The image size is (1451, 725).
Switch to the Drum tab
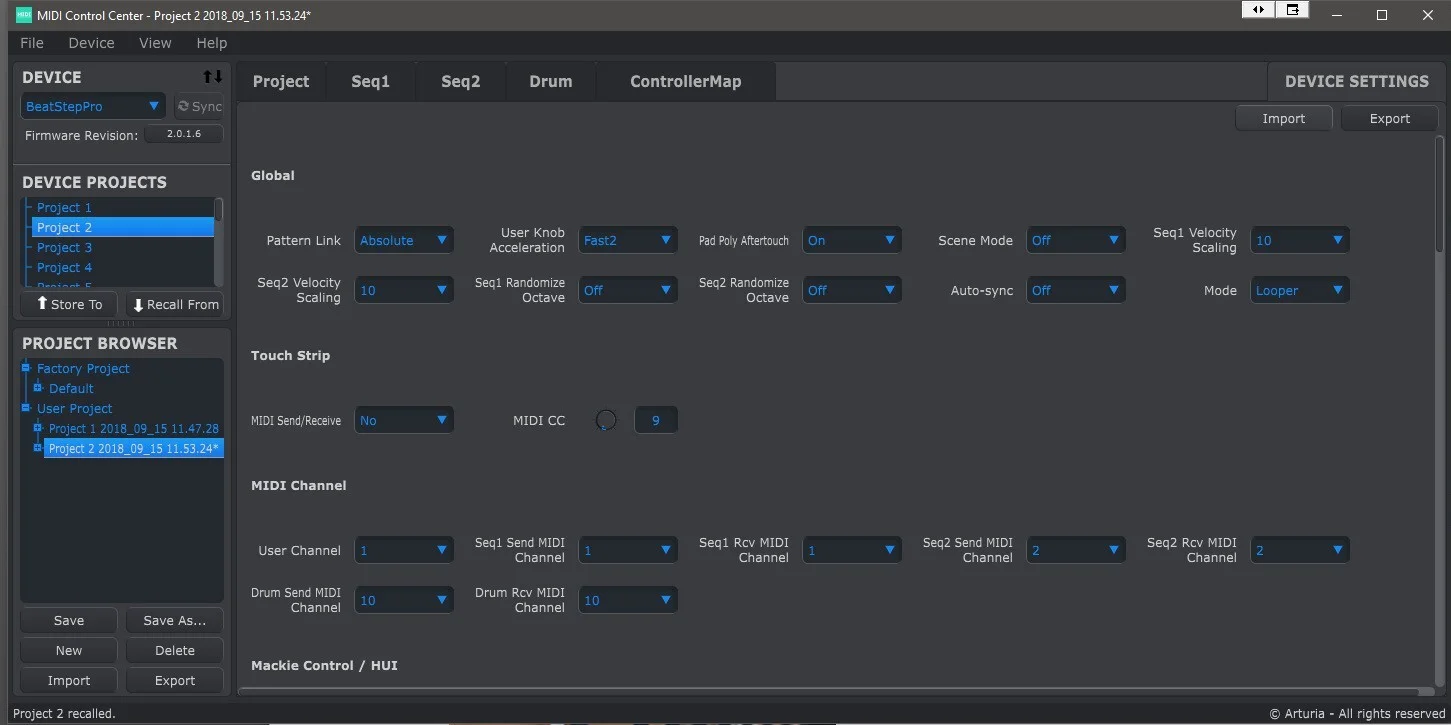(x=551, y=81)
